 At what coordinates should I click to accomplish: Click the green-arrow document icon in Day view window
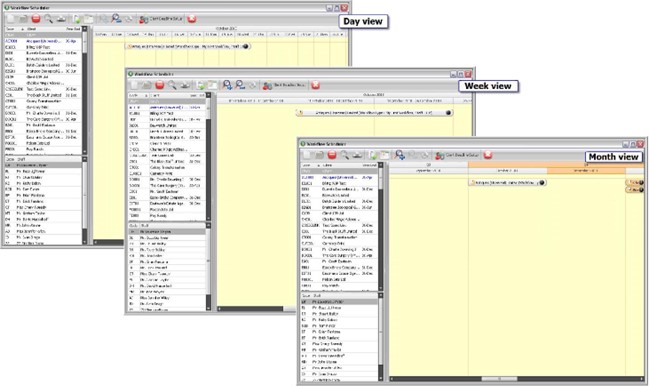click(x=77, y=19)
